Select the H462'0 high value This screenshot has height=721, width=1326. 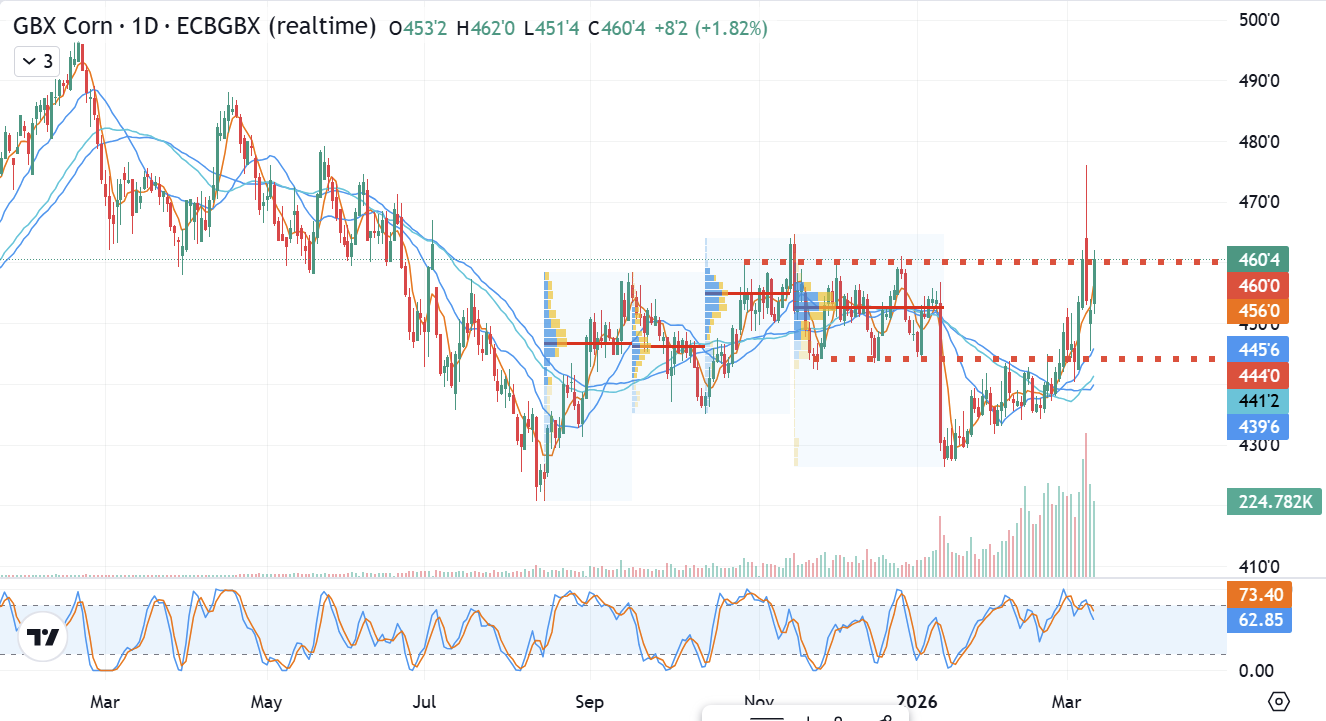487,29
